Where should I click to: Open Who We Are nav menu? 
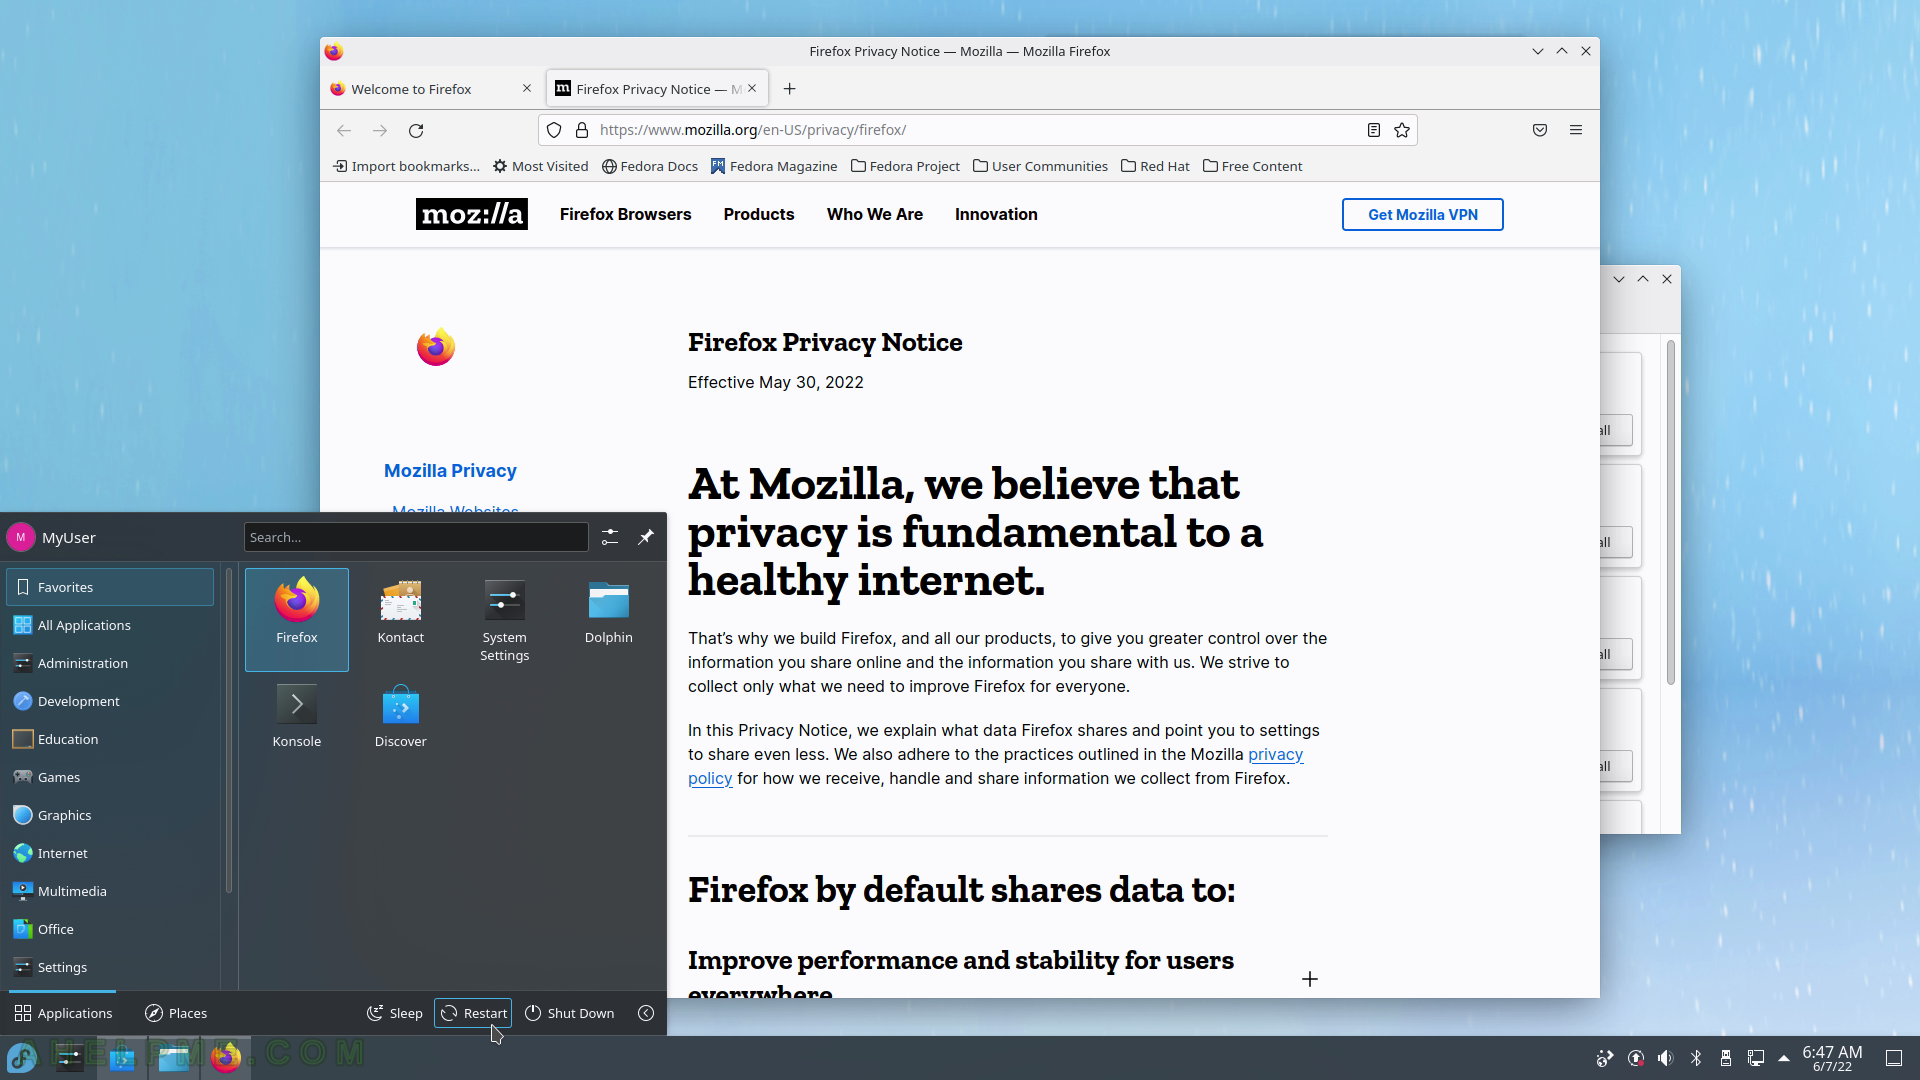(875, 214)
